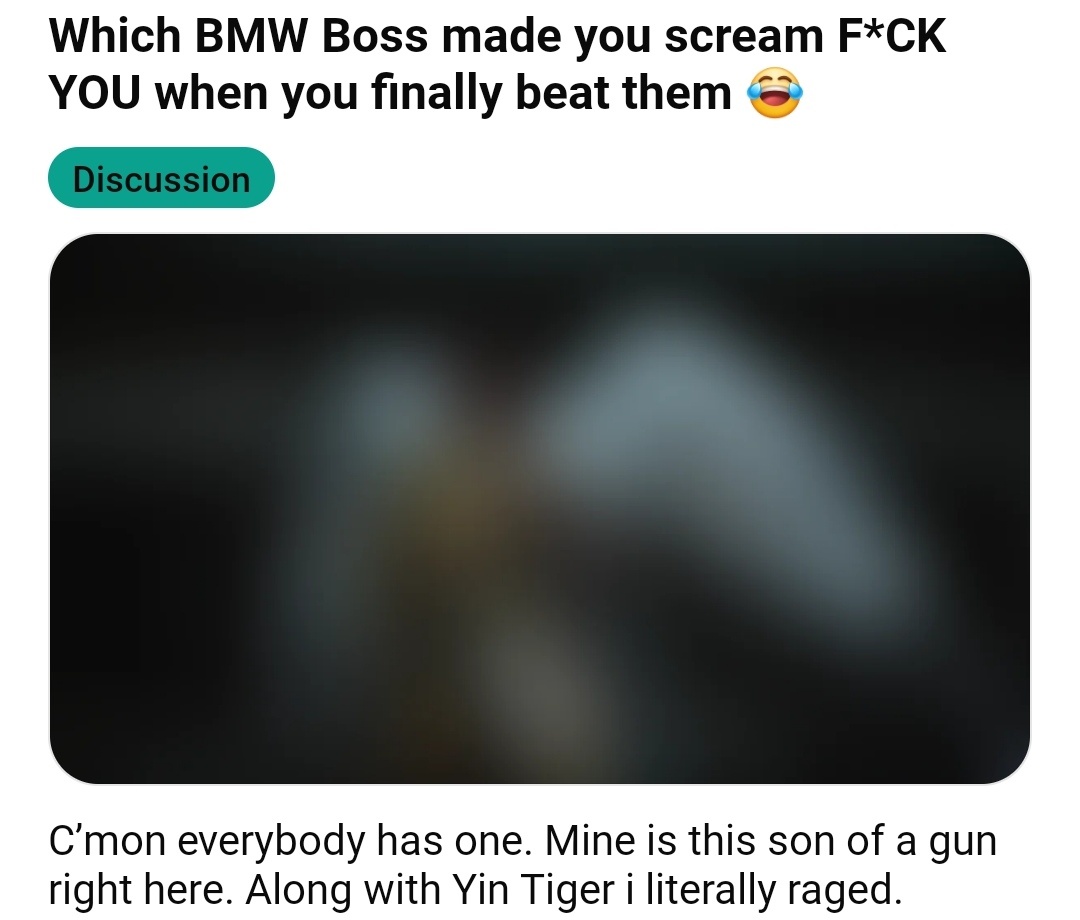
Task: Click the post body text beginning C'mon everybody
Action: coord(523,865)
